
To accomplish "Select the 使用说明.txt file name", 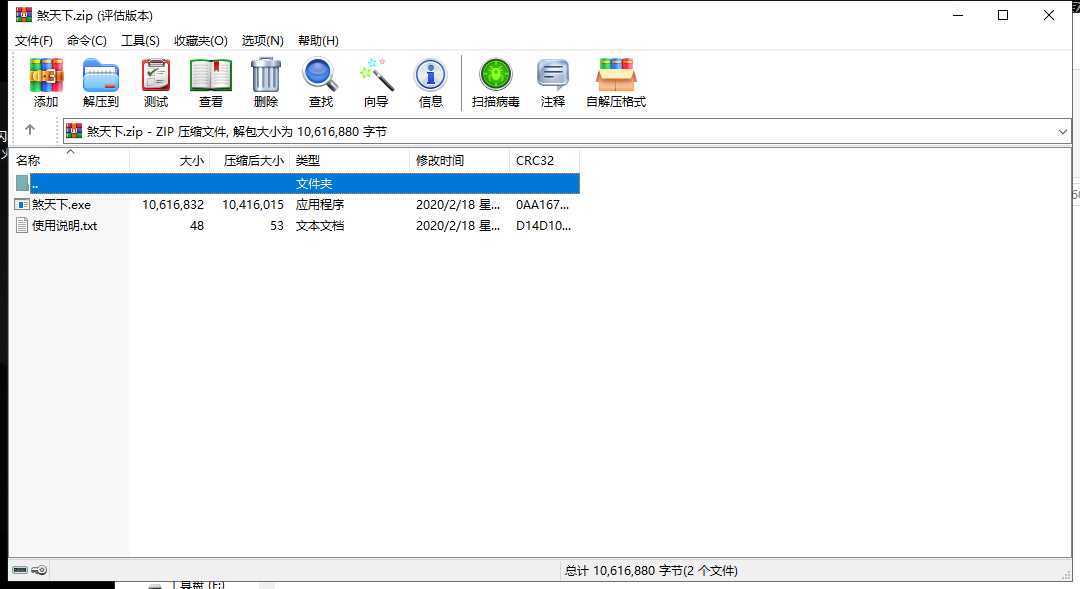I will coord(65,225).
